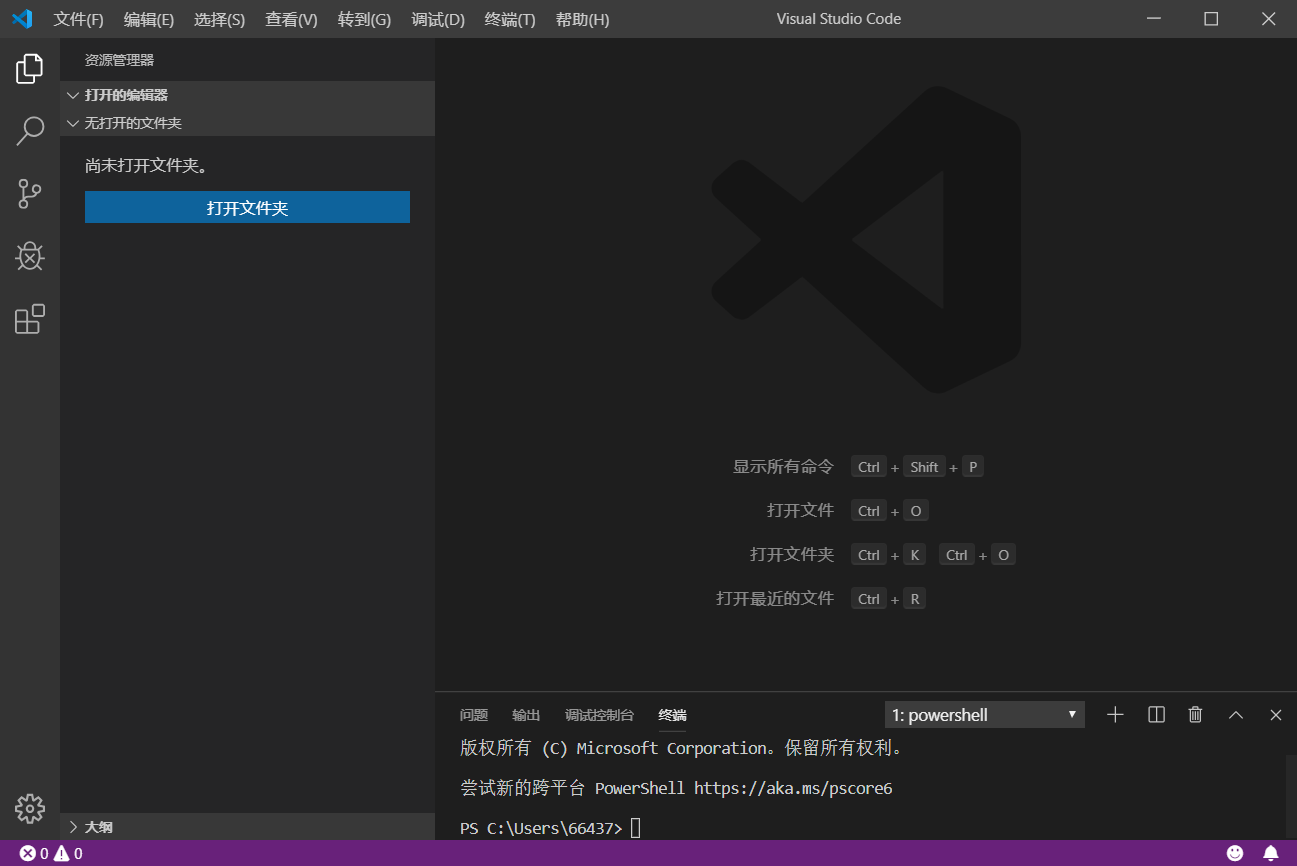The height and width of the screenshot is (866, 1297).
Task: Kill the terminal with the trash icon
Action: (1194, 714)
